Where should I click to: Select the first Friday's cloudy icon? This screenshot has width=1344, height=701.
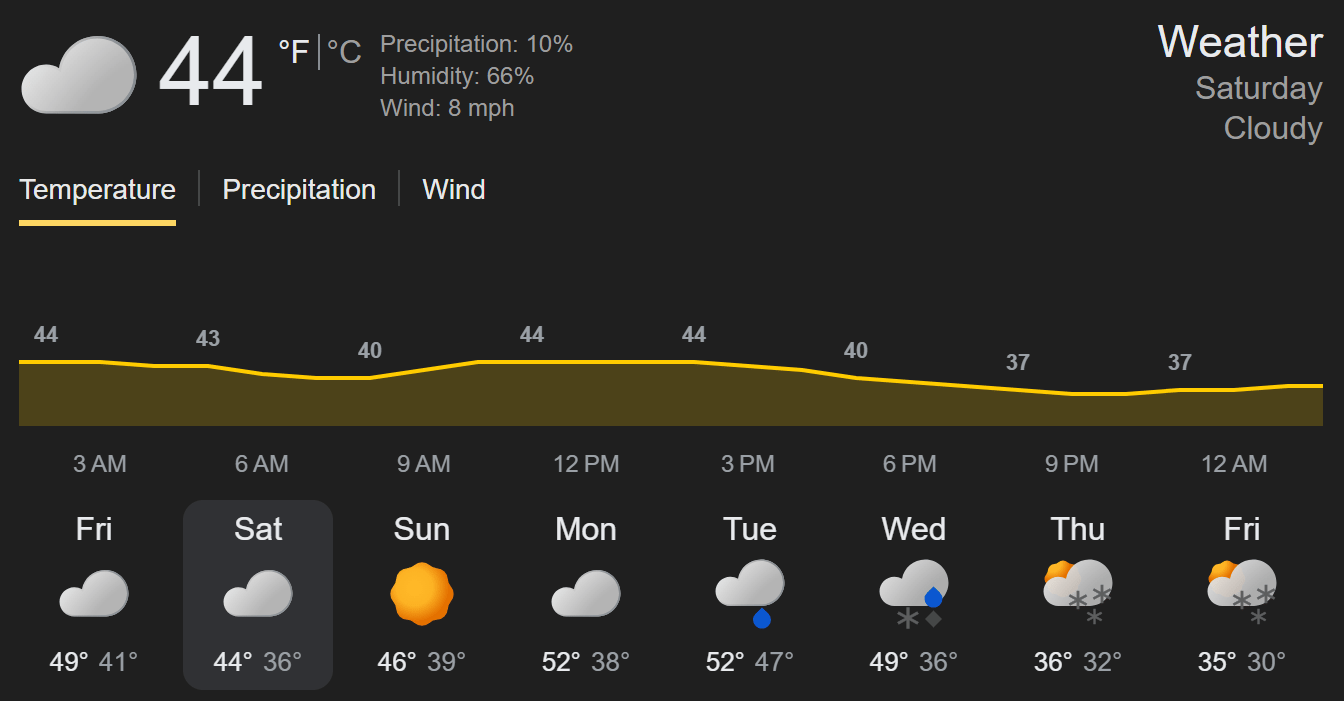[94, 593]
